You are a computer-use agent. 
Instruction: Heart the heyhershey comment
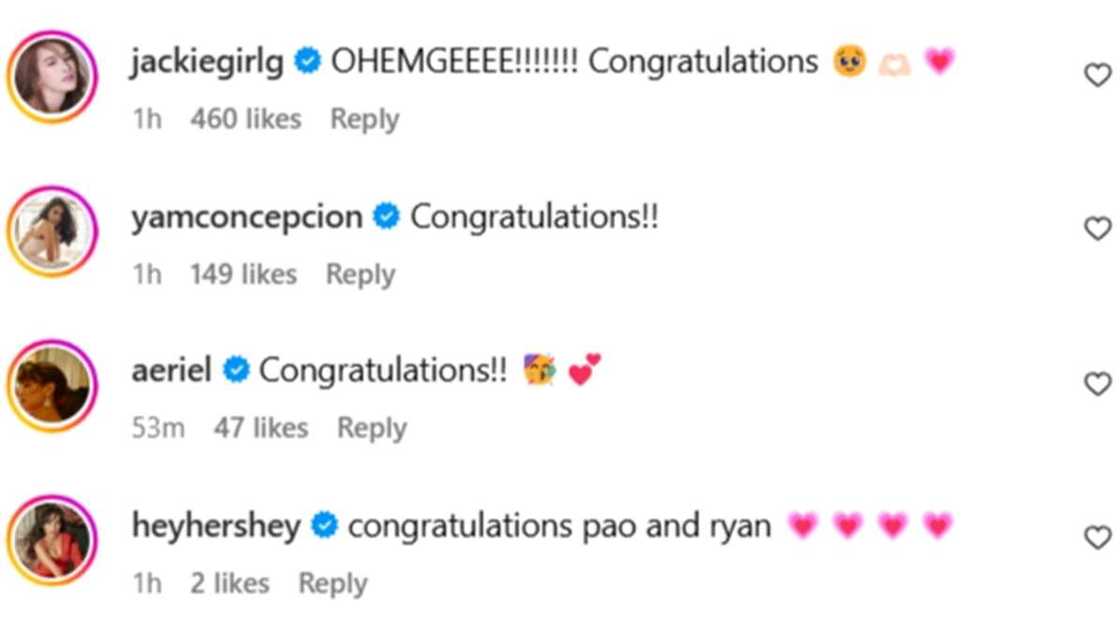(x=1097, y=538)
